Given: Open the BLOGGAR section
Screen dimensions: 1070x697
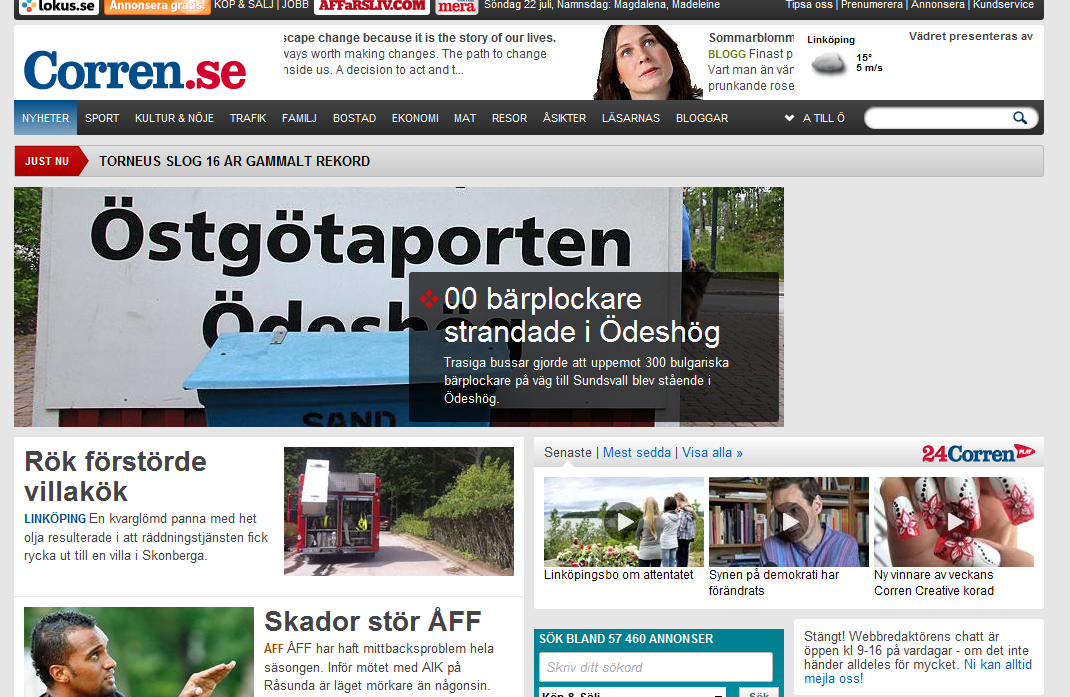Looking at the screenshot, I should click(702, 118).
